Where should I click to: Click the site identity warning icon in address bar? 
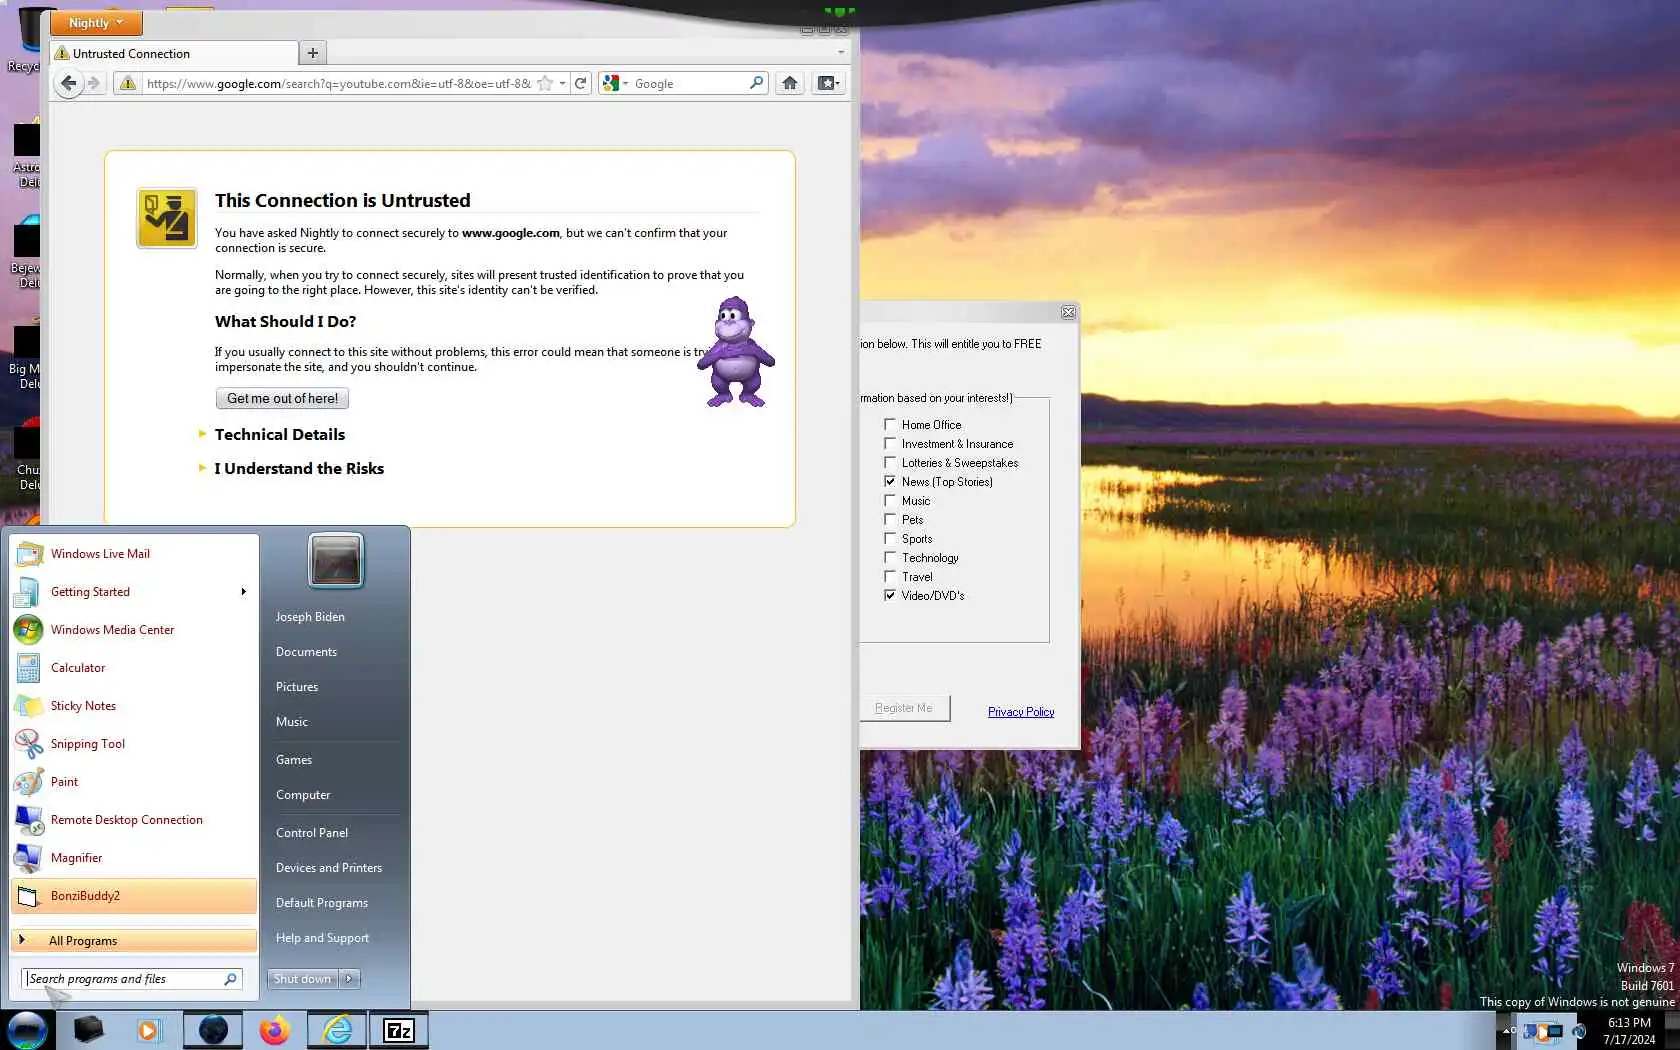(x=127, y=83)
